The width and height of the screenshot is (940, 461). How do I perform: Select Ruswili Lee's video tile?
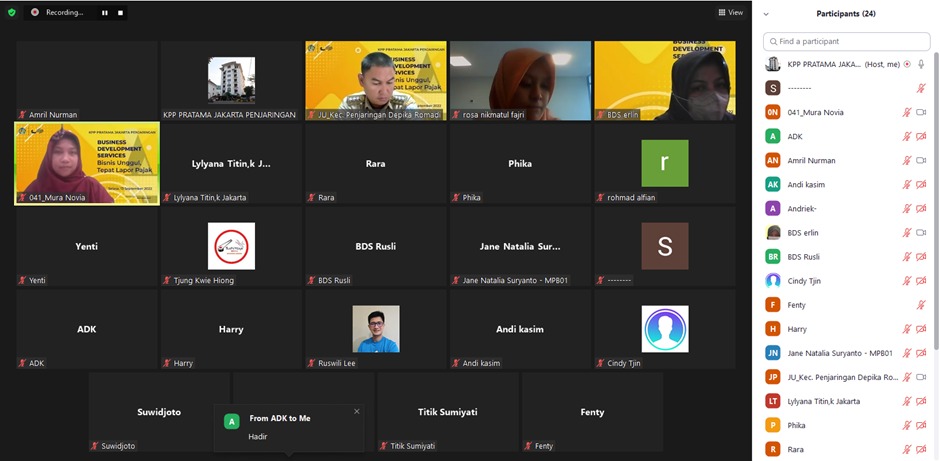pos(375,329)
